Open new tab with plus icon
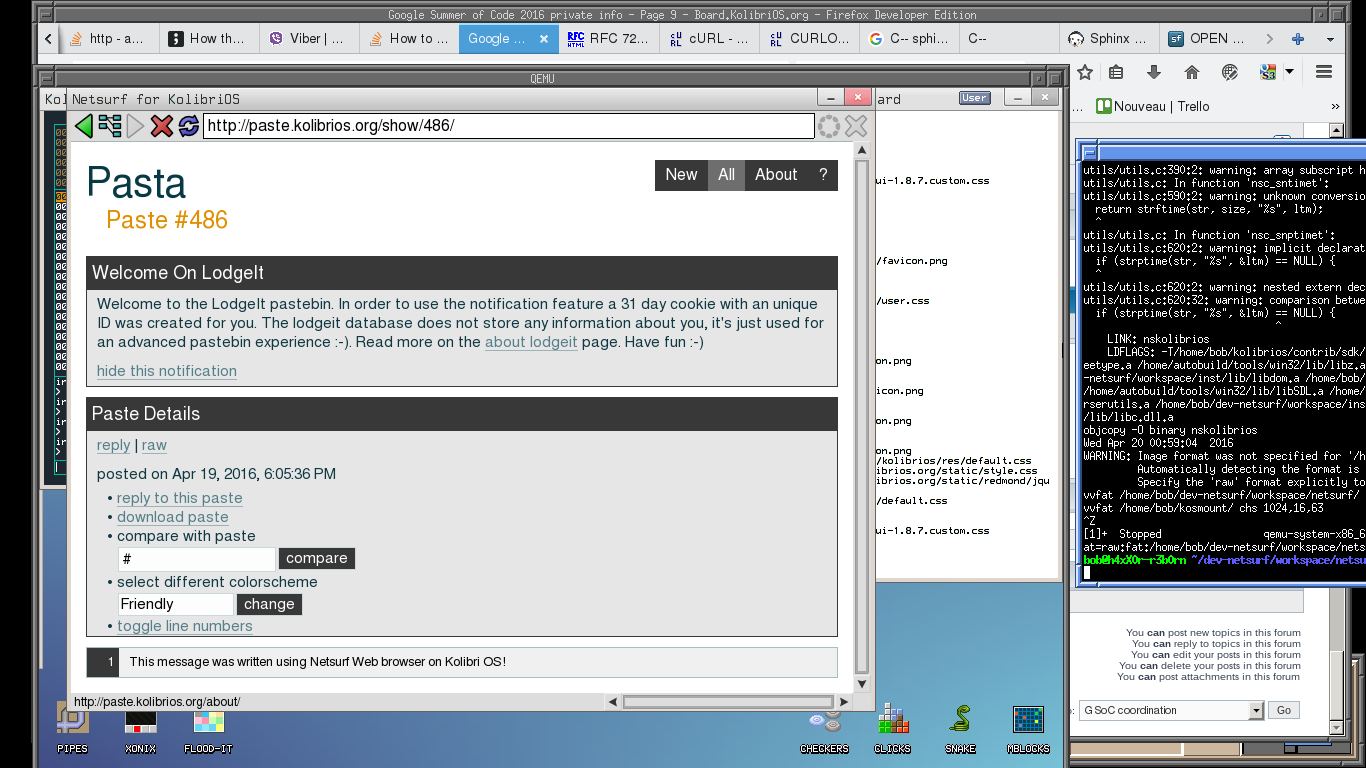 [1298, 39]
